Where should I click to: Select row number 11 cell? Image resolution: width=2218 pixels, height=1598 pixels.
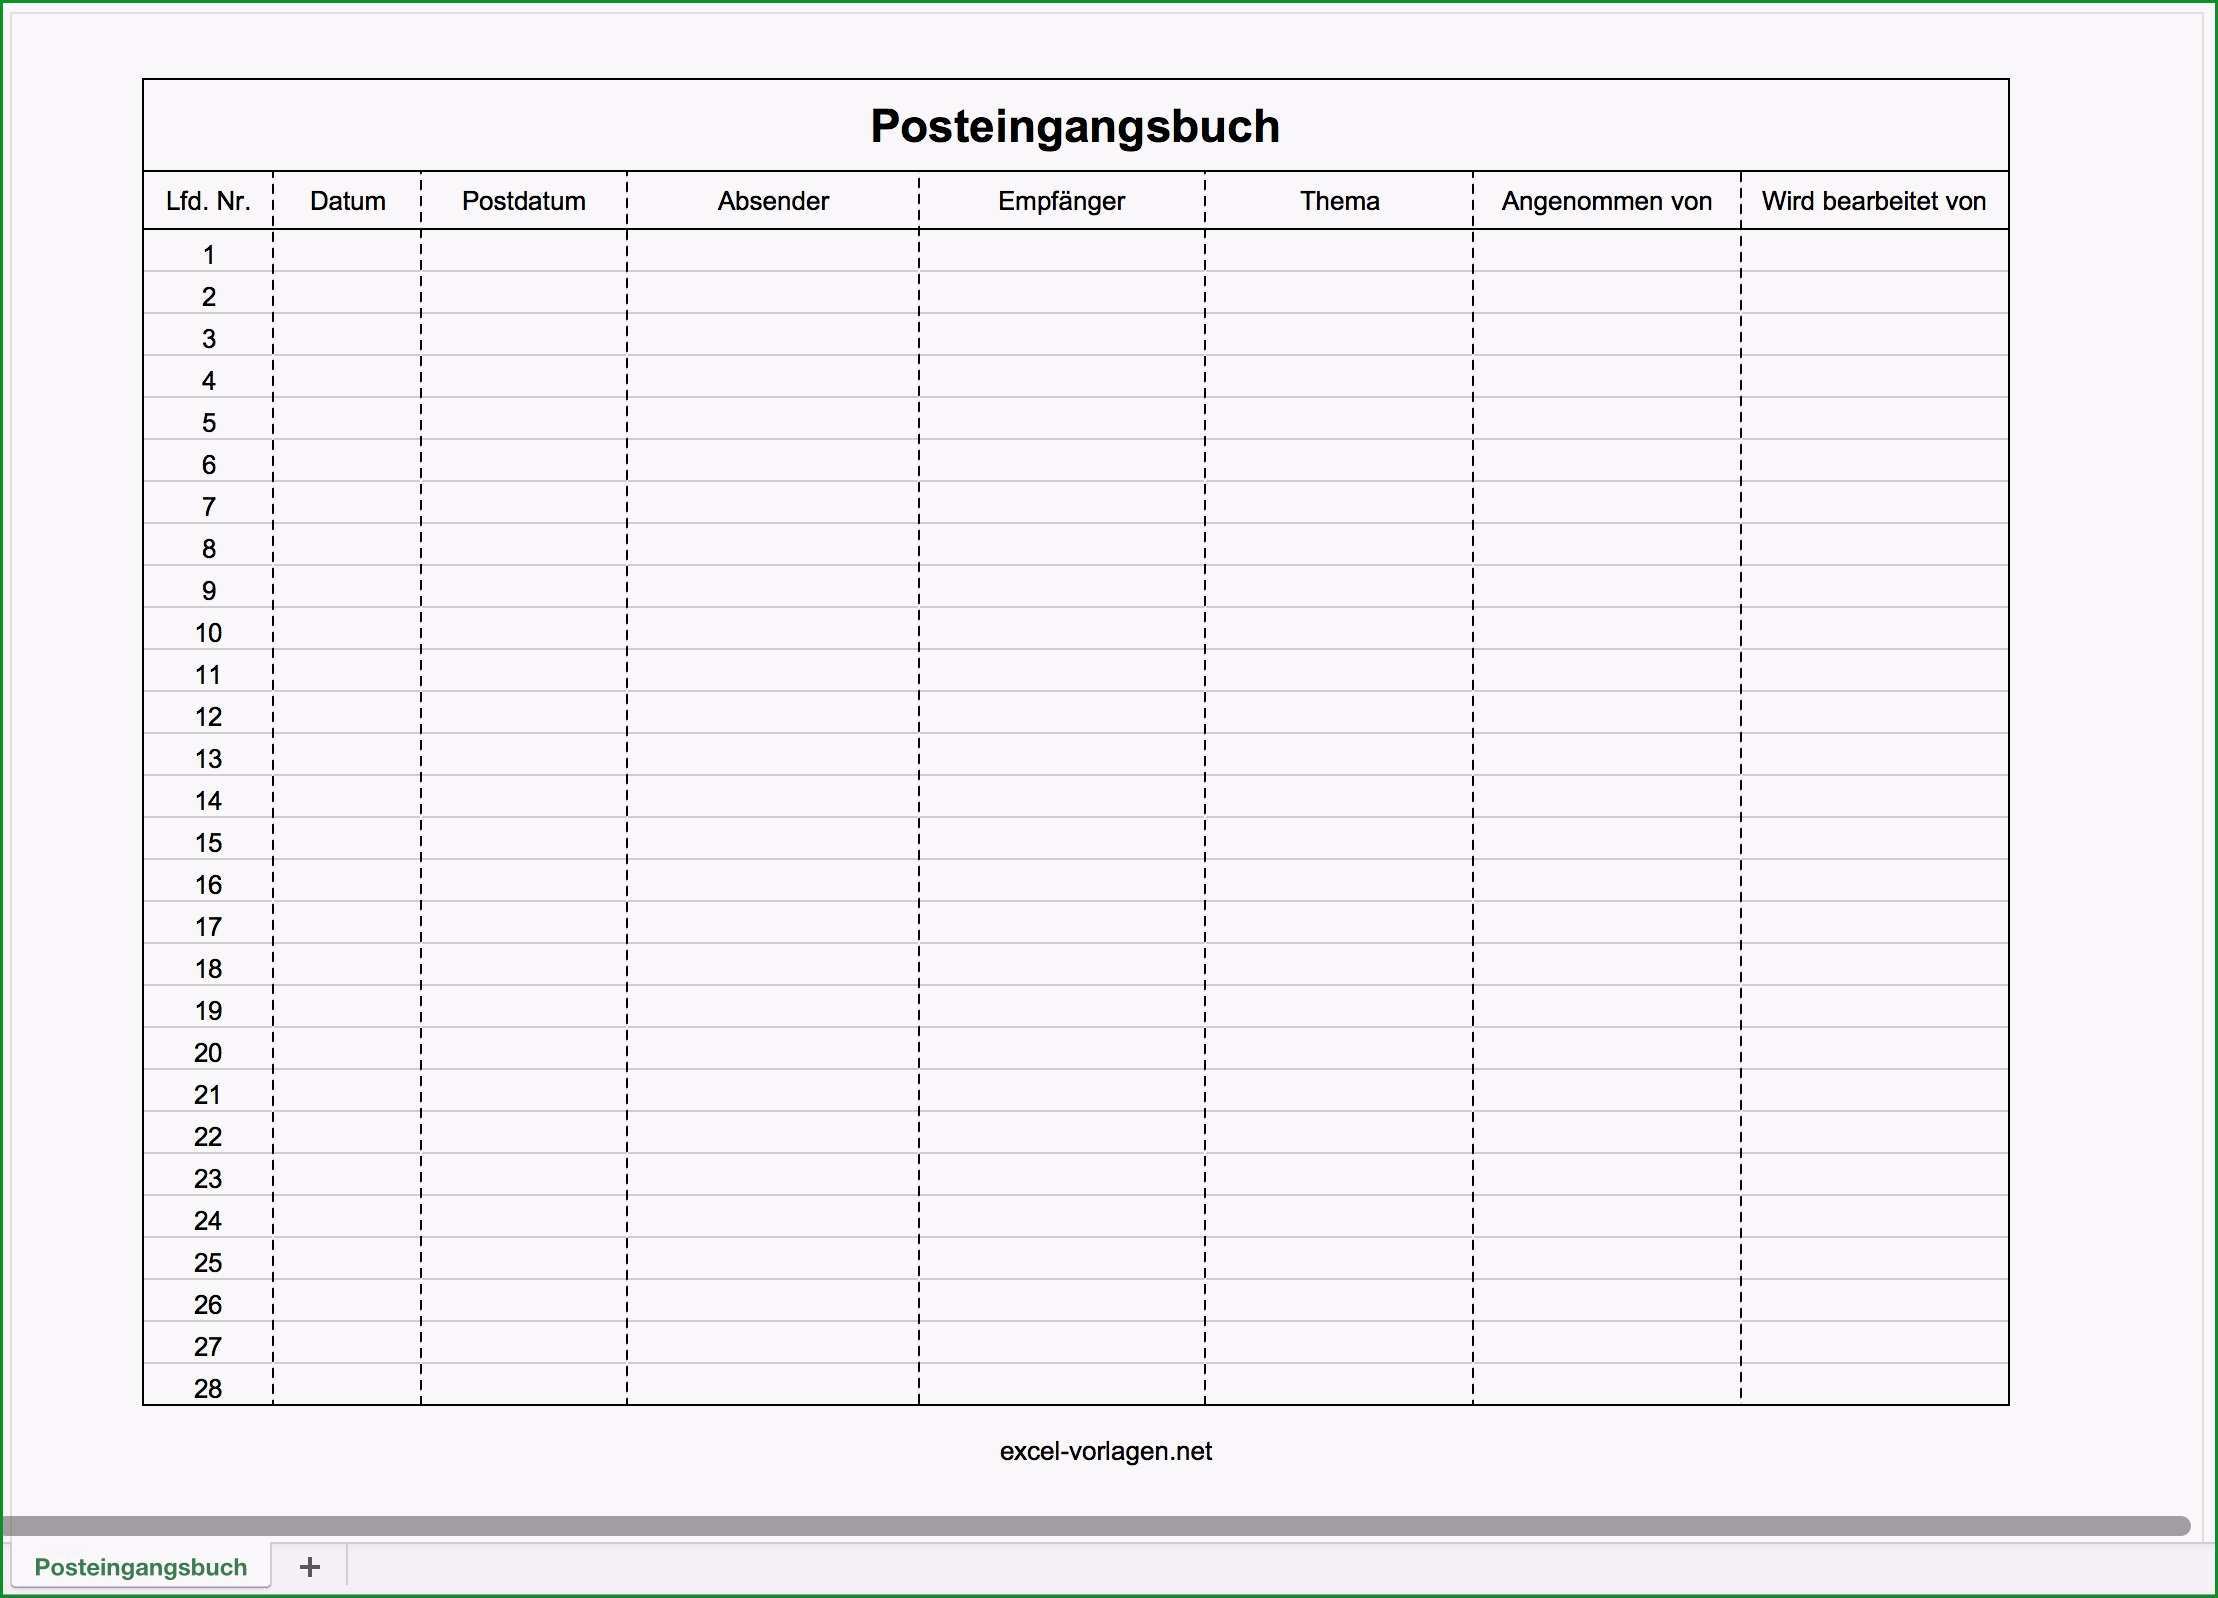208,671
